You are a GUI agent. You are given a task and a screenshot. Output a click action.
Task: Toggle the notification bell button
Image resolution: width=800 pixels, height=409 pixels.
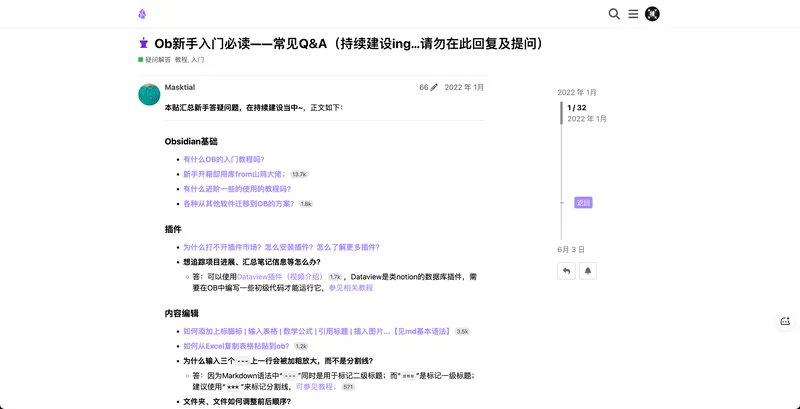588,271
